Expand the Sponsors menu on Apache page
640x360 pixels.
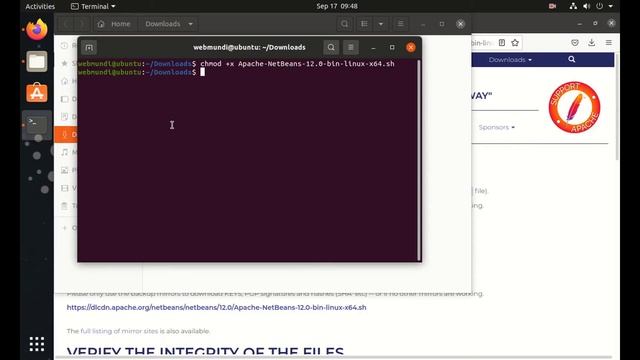497,127
